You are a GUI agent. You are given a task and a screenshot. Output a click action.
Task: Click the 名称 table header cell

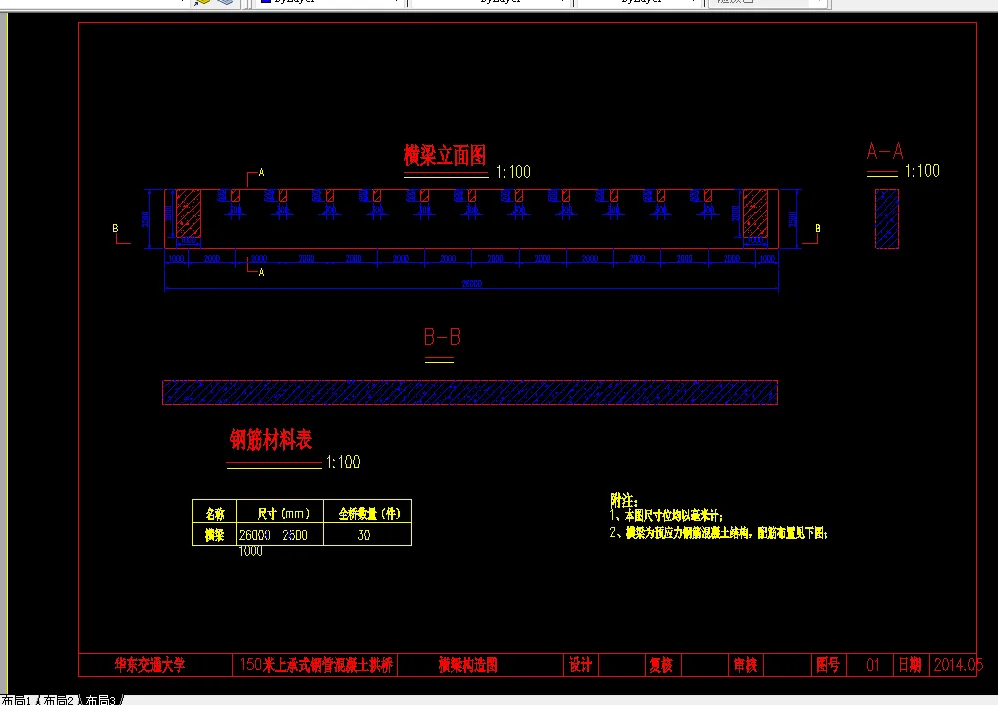[x=214, y=513]
